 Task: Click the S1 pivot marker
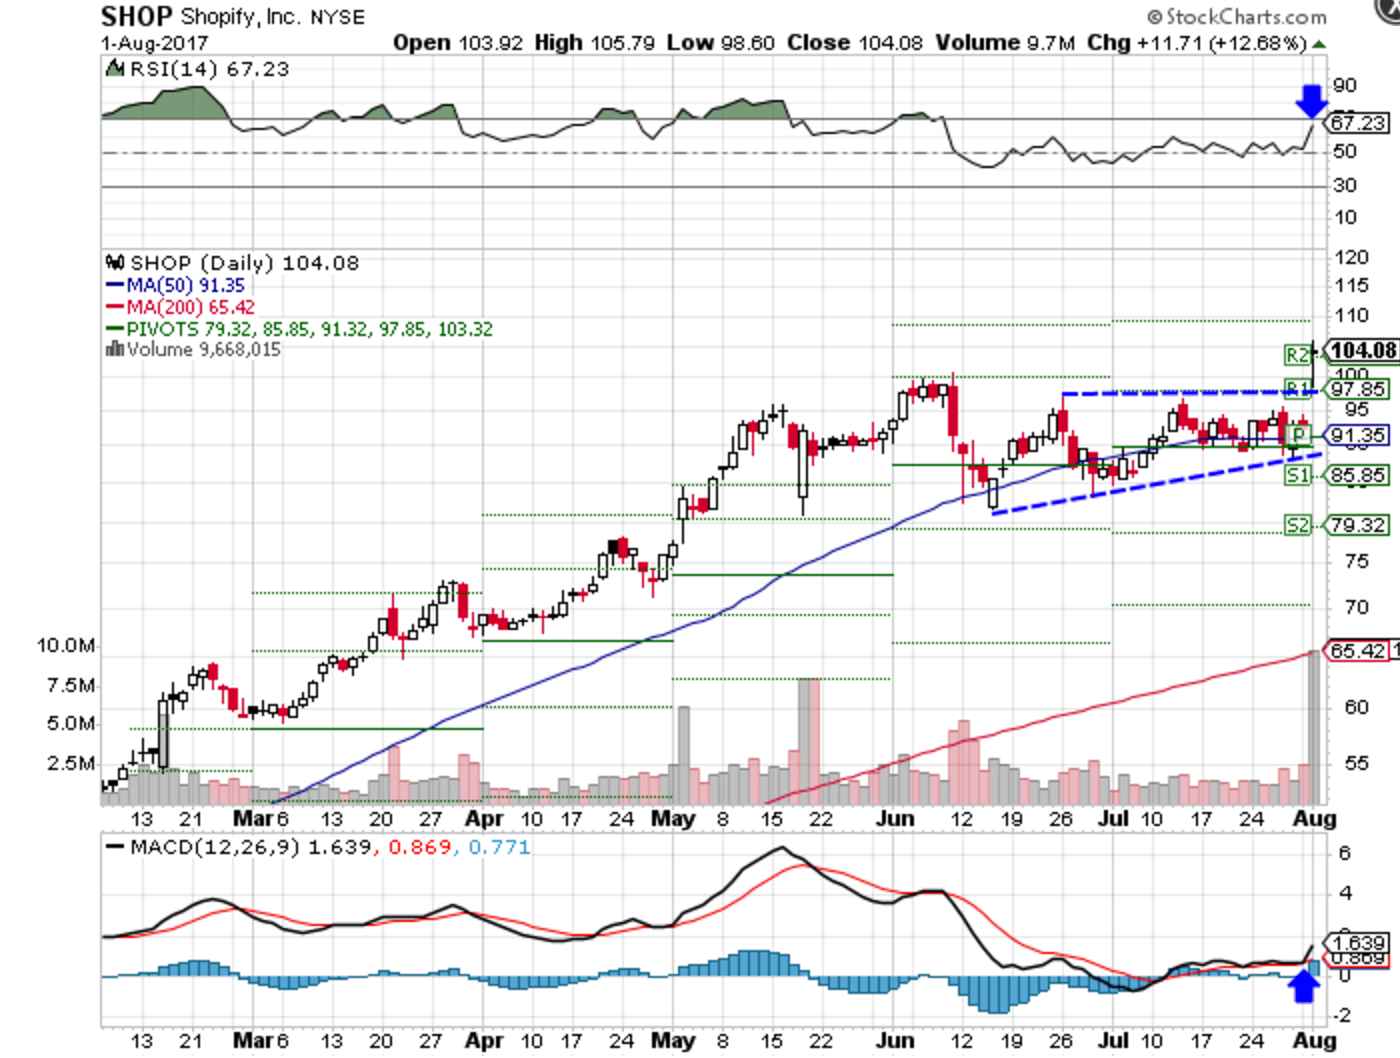[x=1297, y=475]
